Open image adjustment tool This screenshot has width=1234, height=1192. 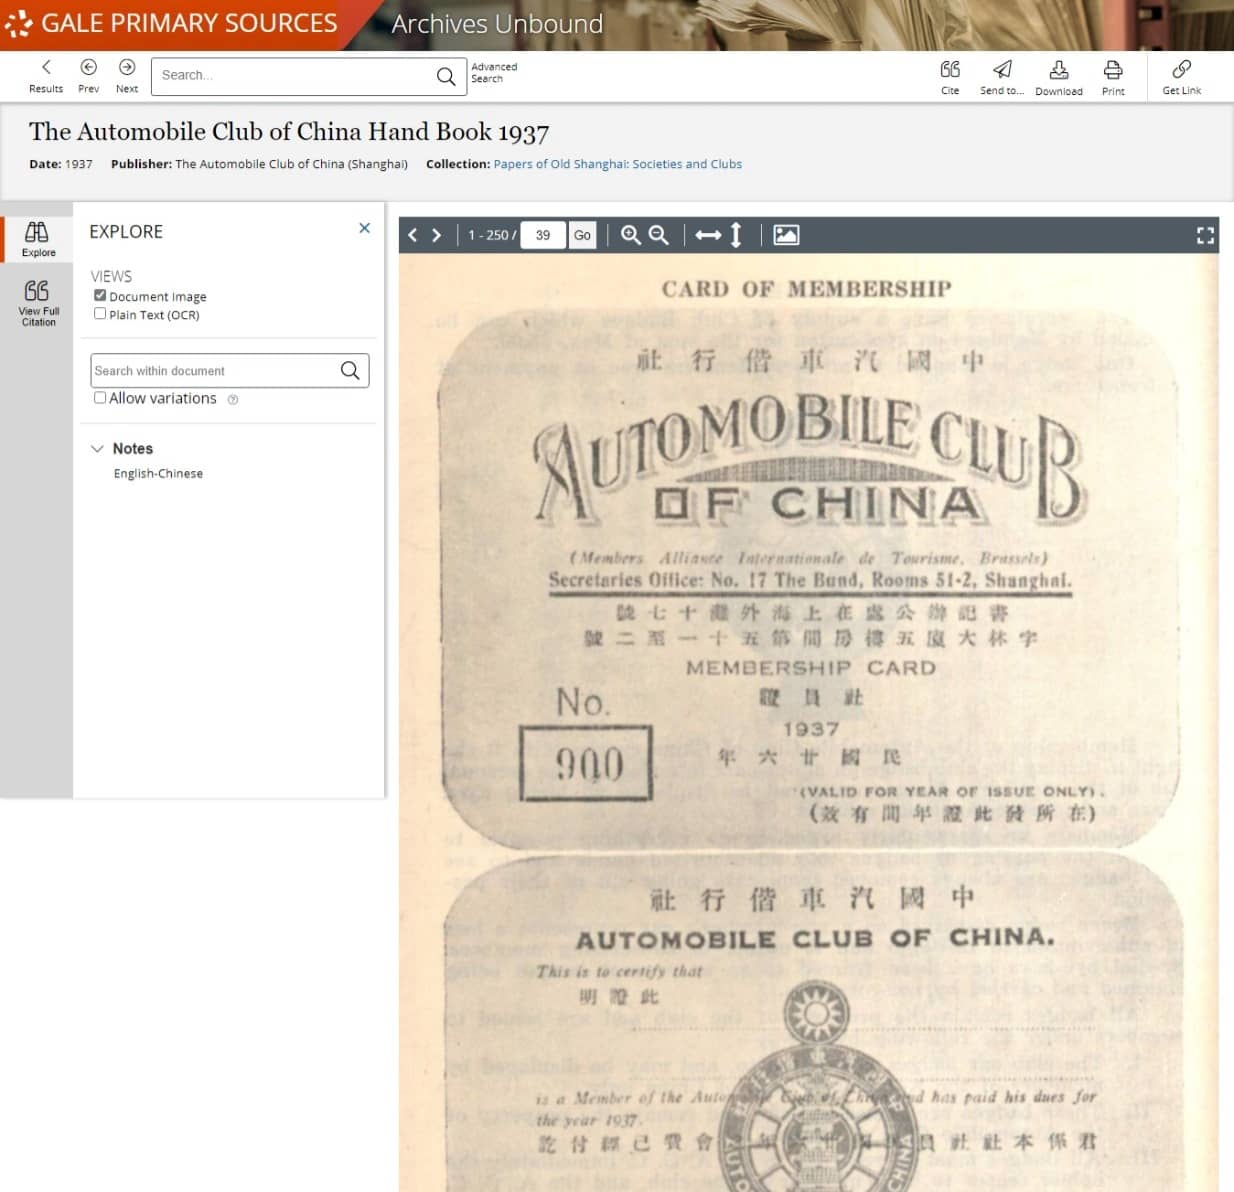786,235
